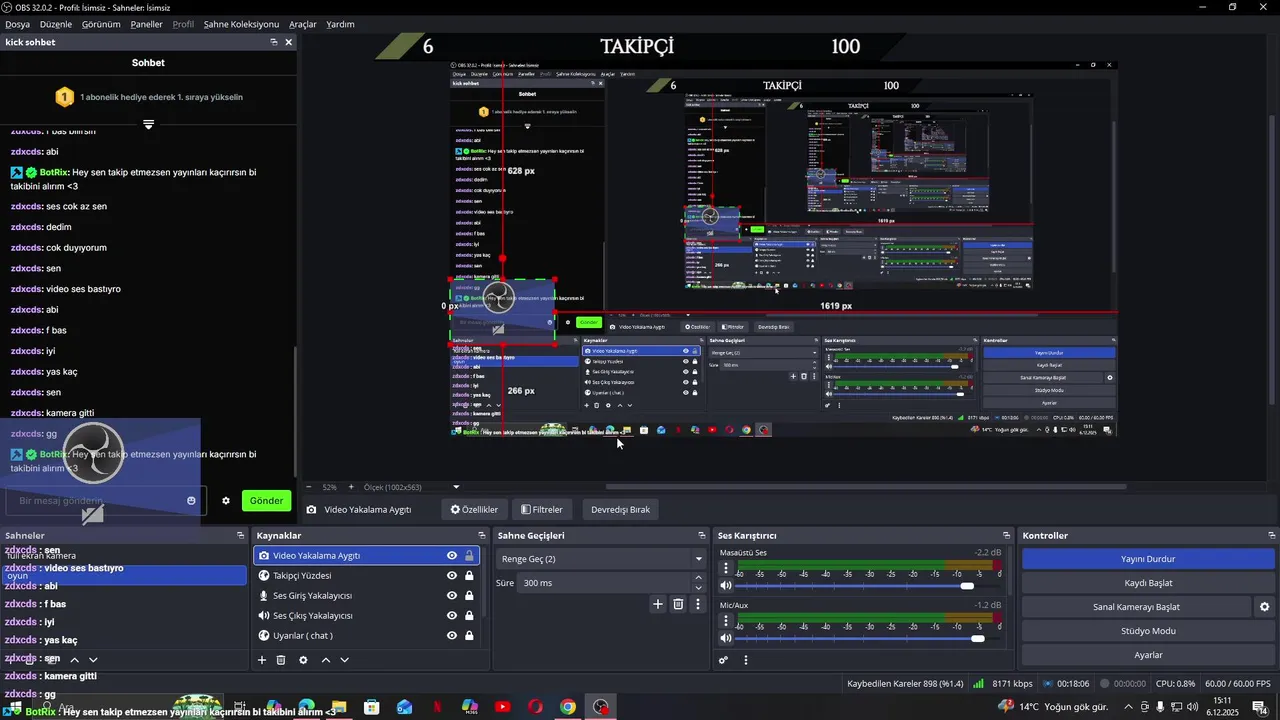Hide the Ses Çıkış Yakalayıcısı source

[x=452, y=616]
